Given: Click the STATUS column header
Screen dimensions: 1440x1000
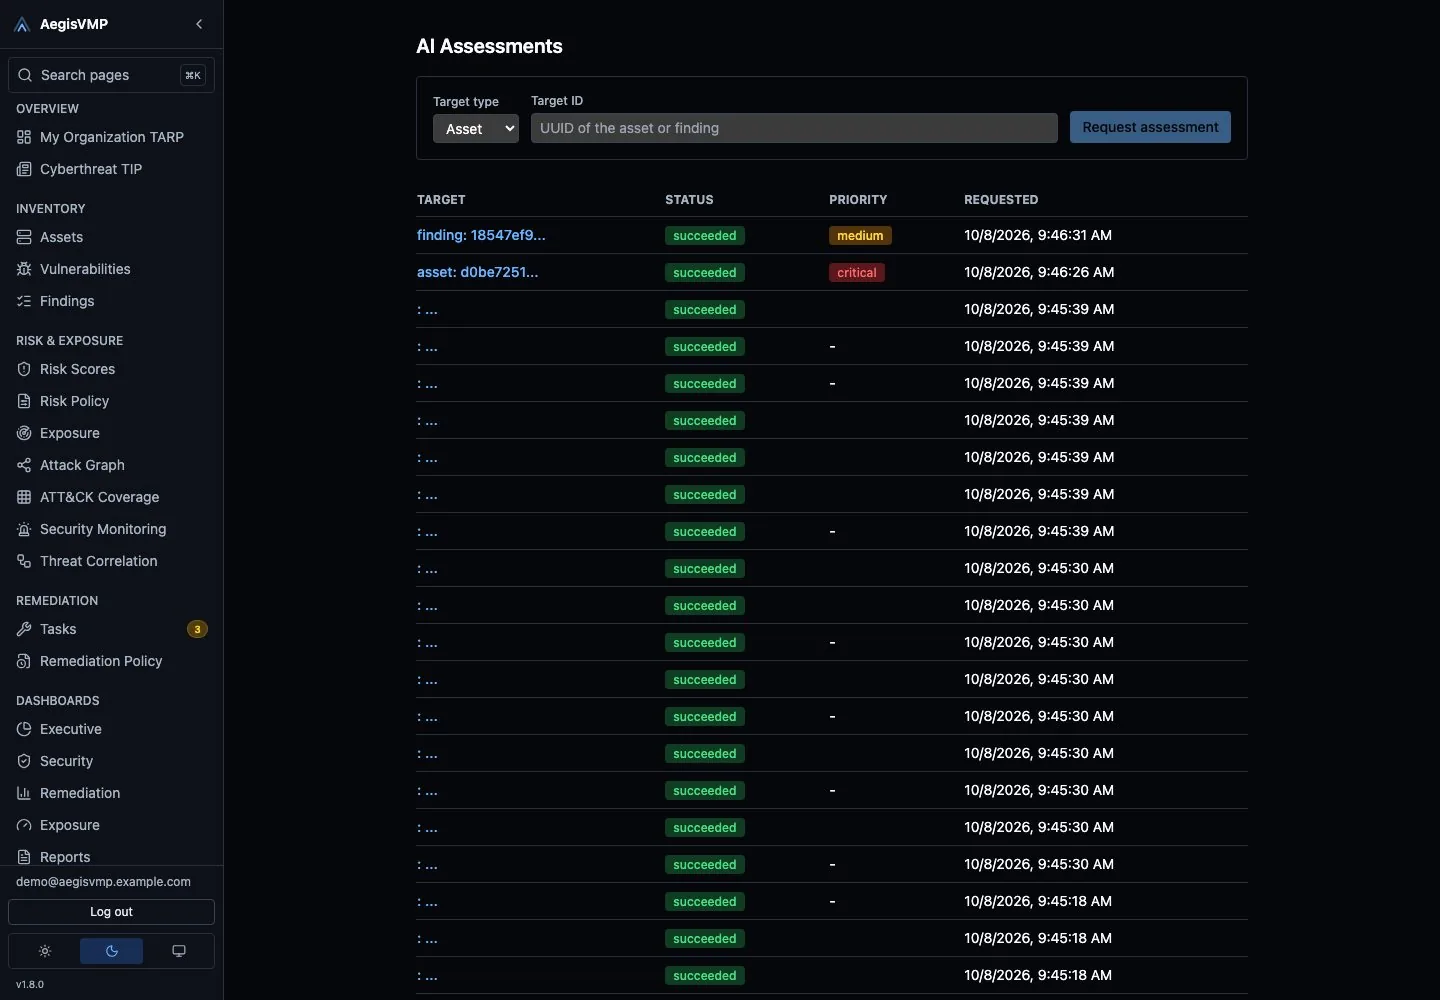Looking at the screenshot, I should tap(689, 200).
